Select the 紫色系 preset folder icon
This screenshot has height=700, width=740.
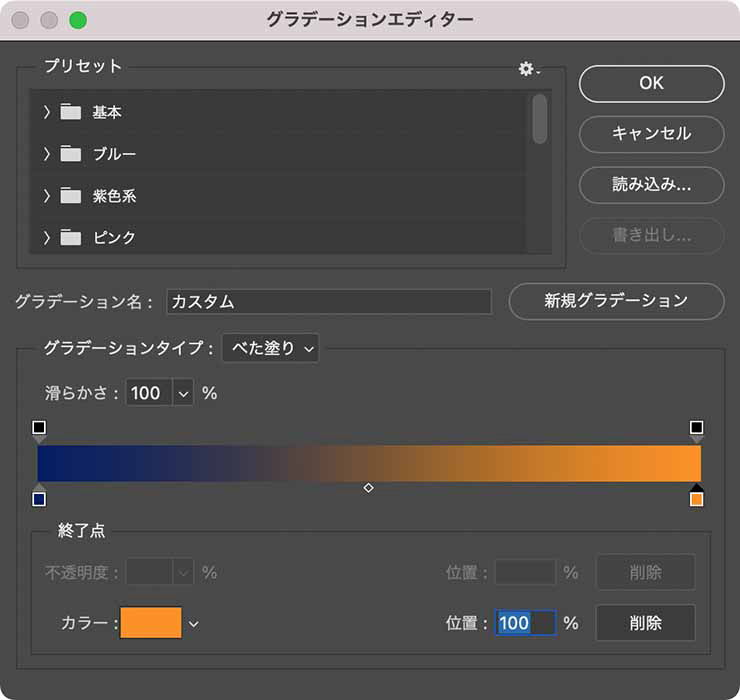click(x=70, y=196)
